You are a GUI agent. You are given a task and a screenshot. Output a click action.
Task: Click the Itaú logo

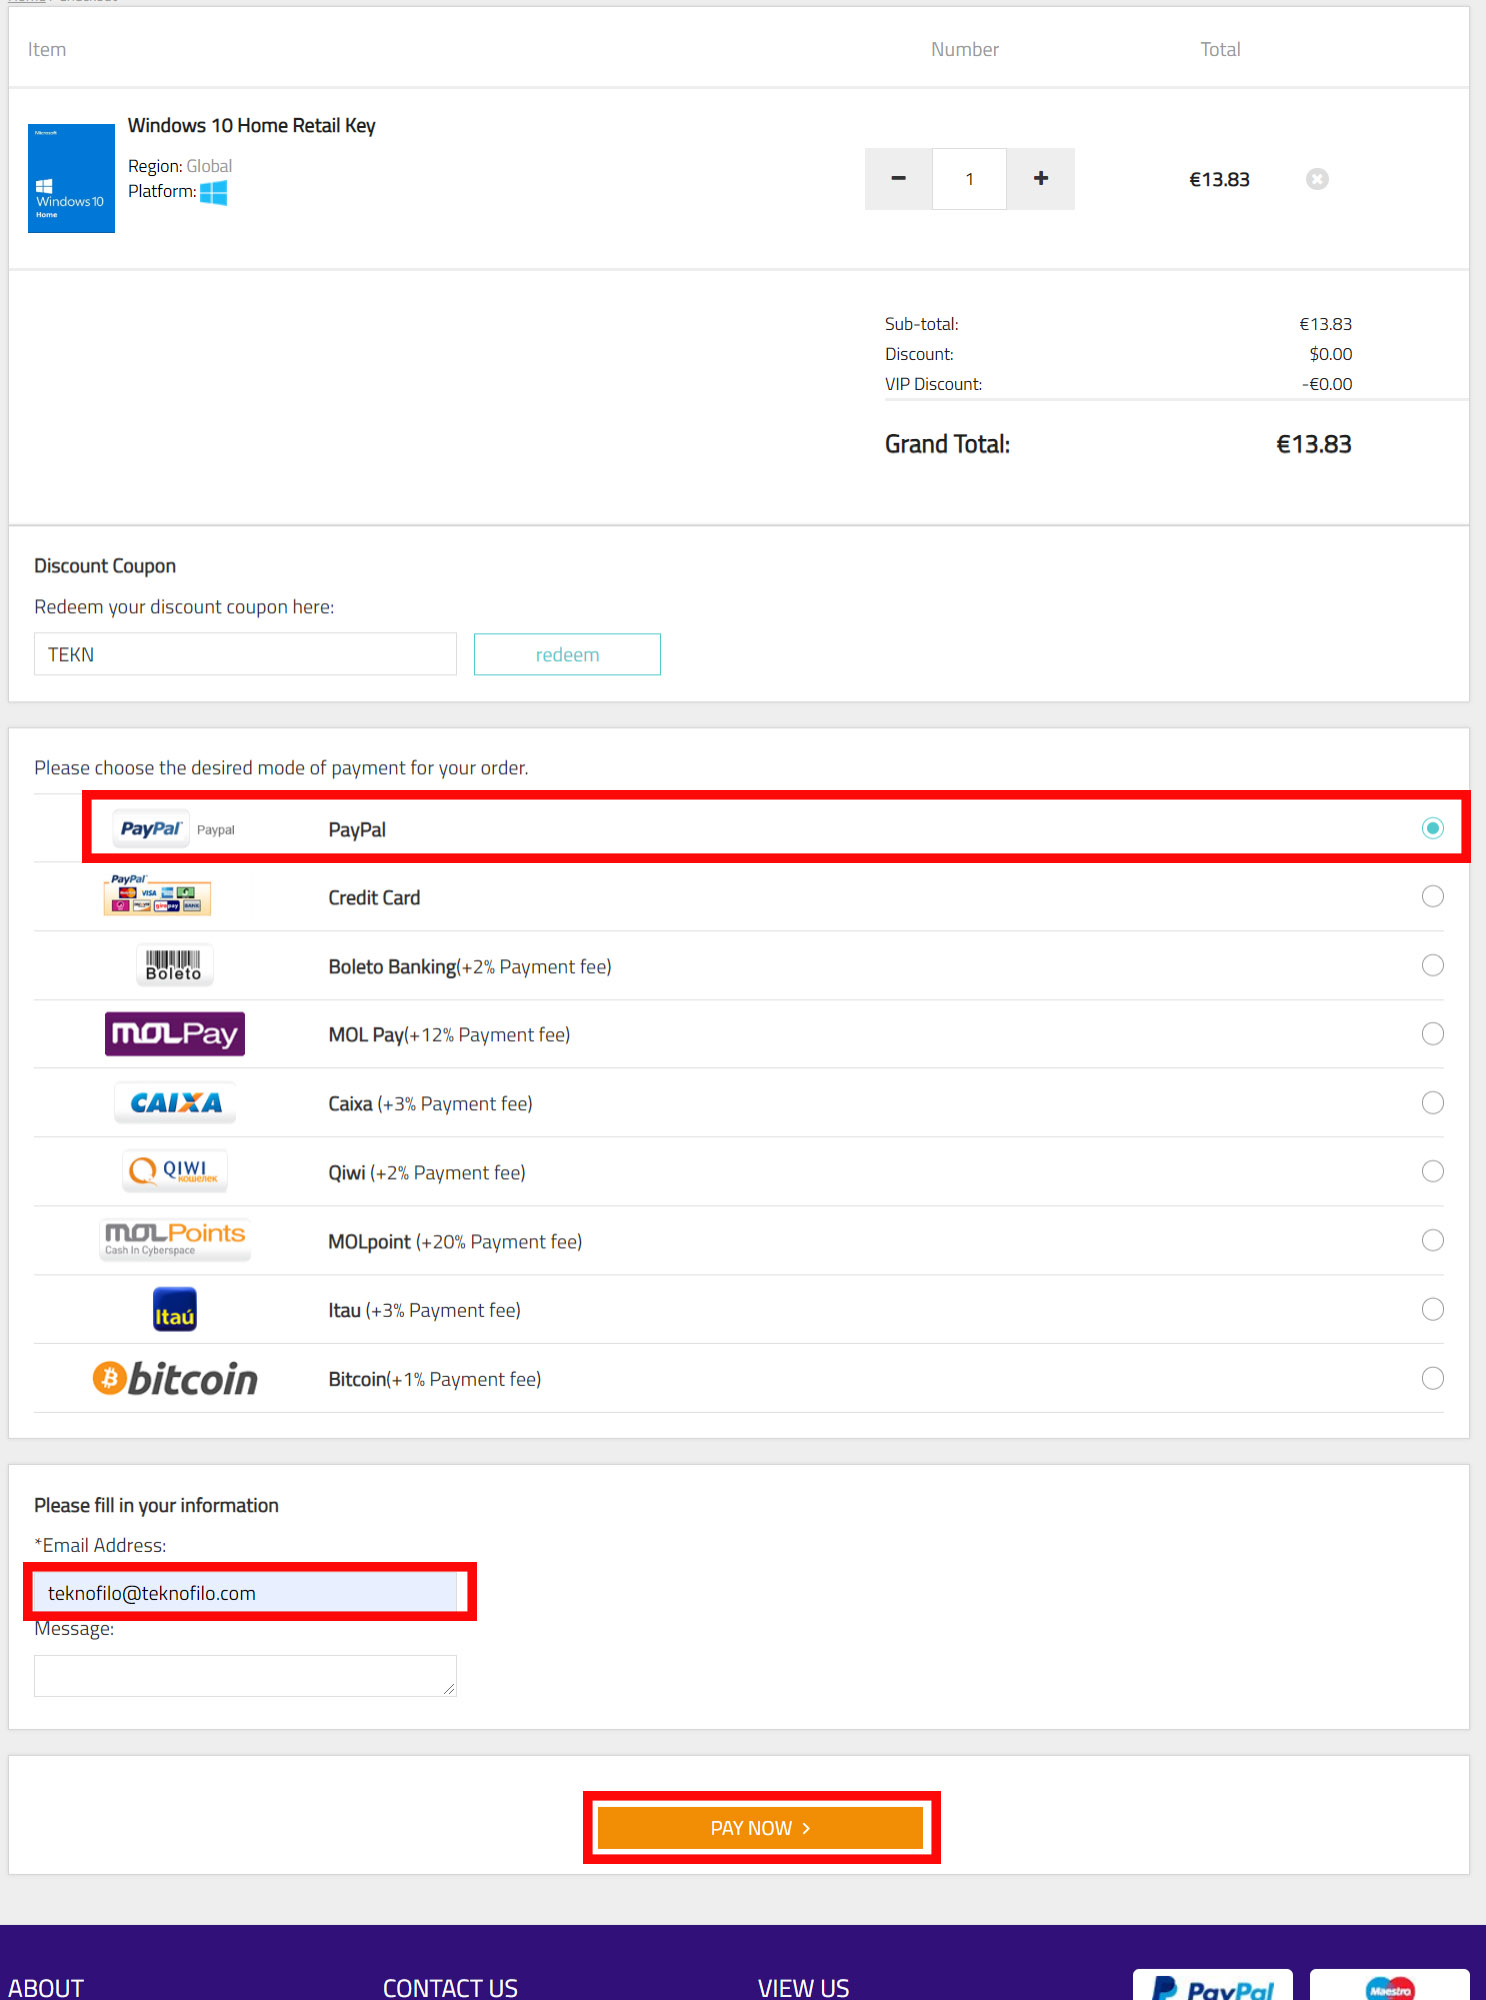(175, 1309)
